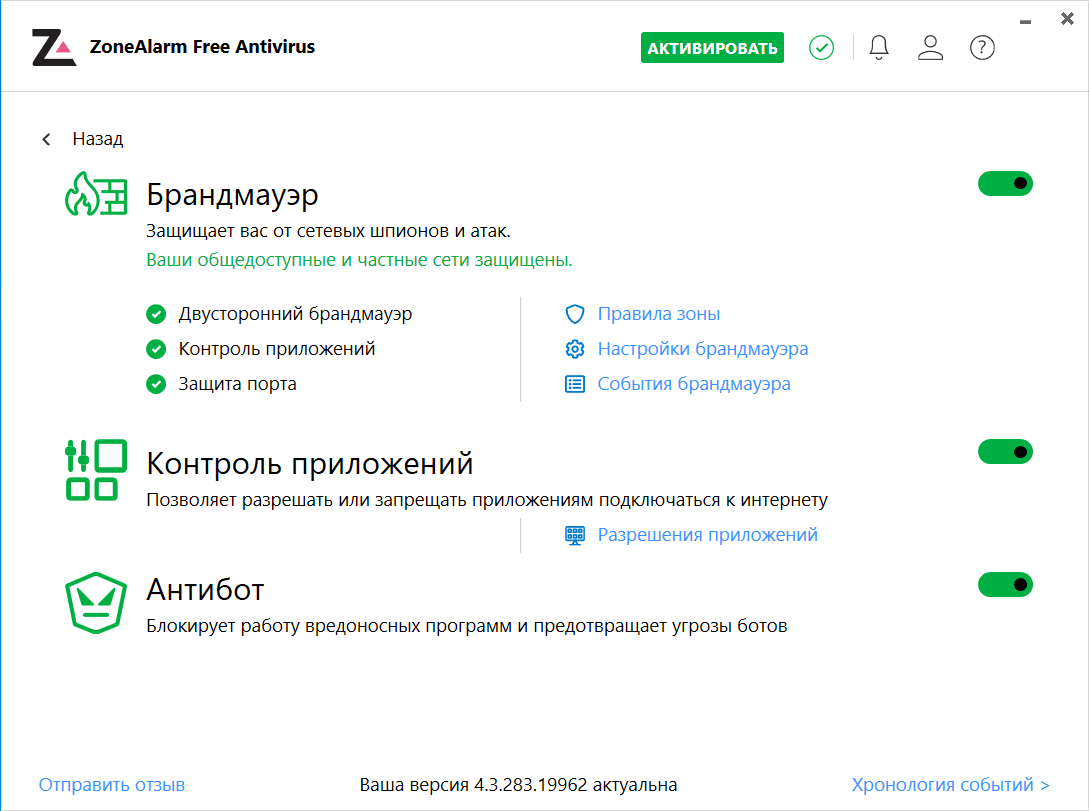Screen dimensions: 1089x811
Task: Minimize the ZoneAlarm window
Action: click(1025, 22)
